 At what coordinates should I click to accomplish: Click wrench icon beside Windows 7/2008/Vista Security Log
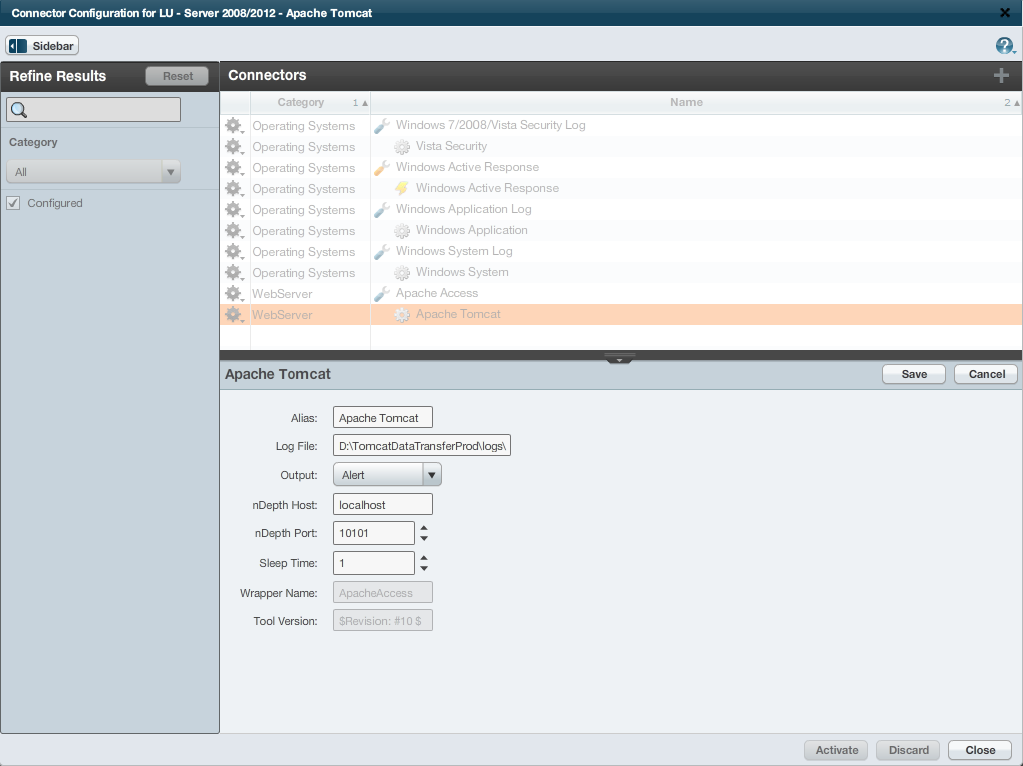[x=382, y=125]
